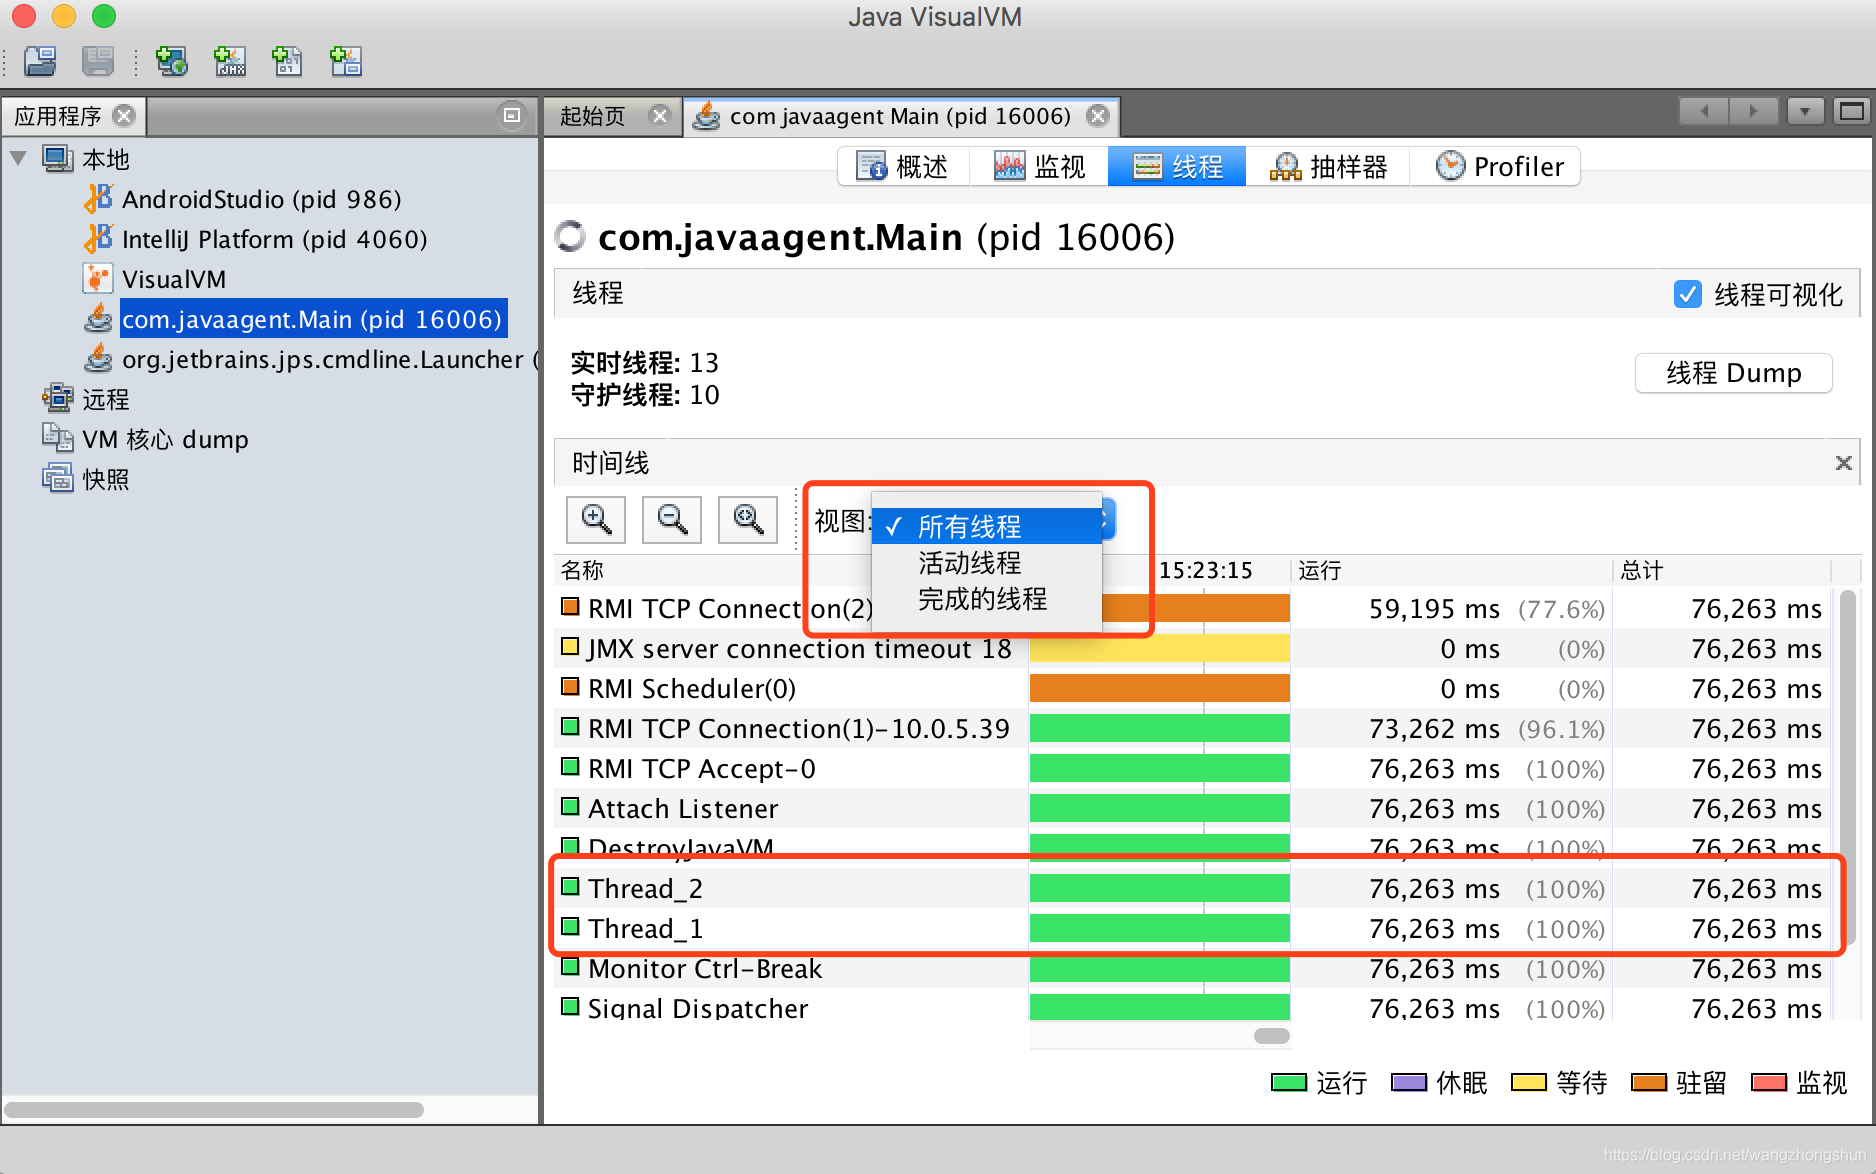
Task: Zoom out the thread timeline
Action: pyautogui.click(x=672, y=520)
